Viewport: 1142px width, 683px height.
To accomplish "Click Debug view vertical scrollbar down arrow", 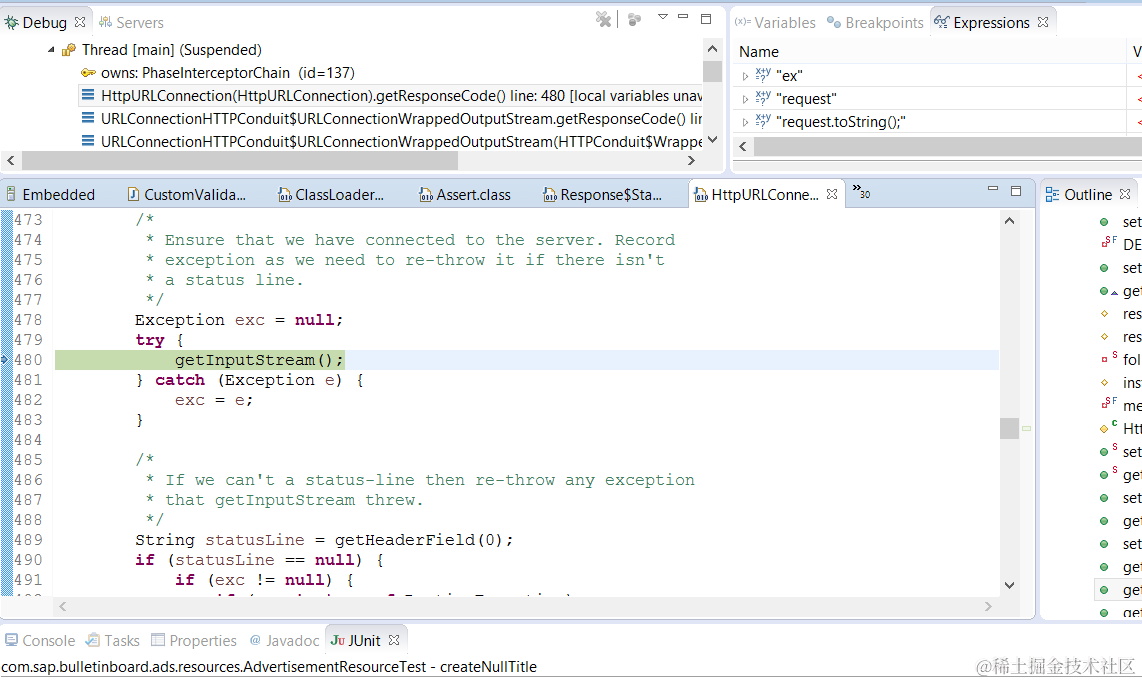I will [x=712, y=140].
